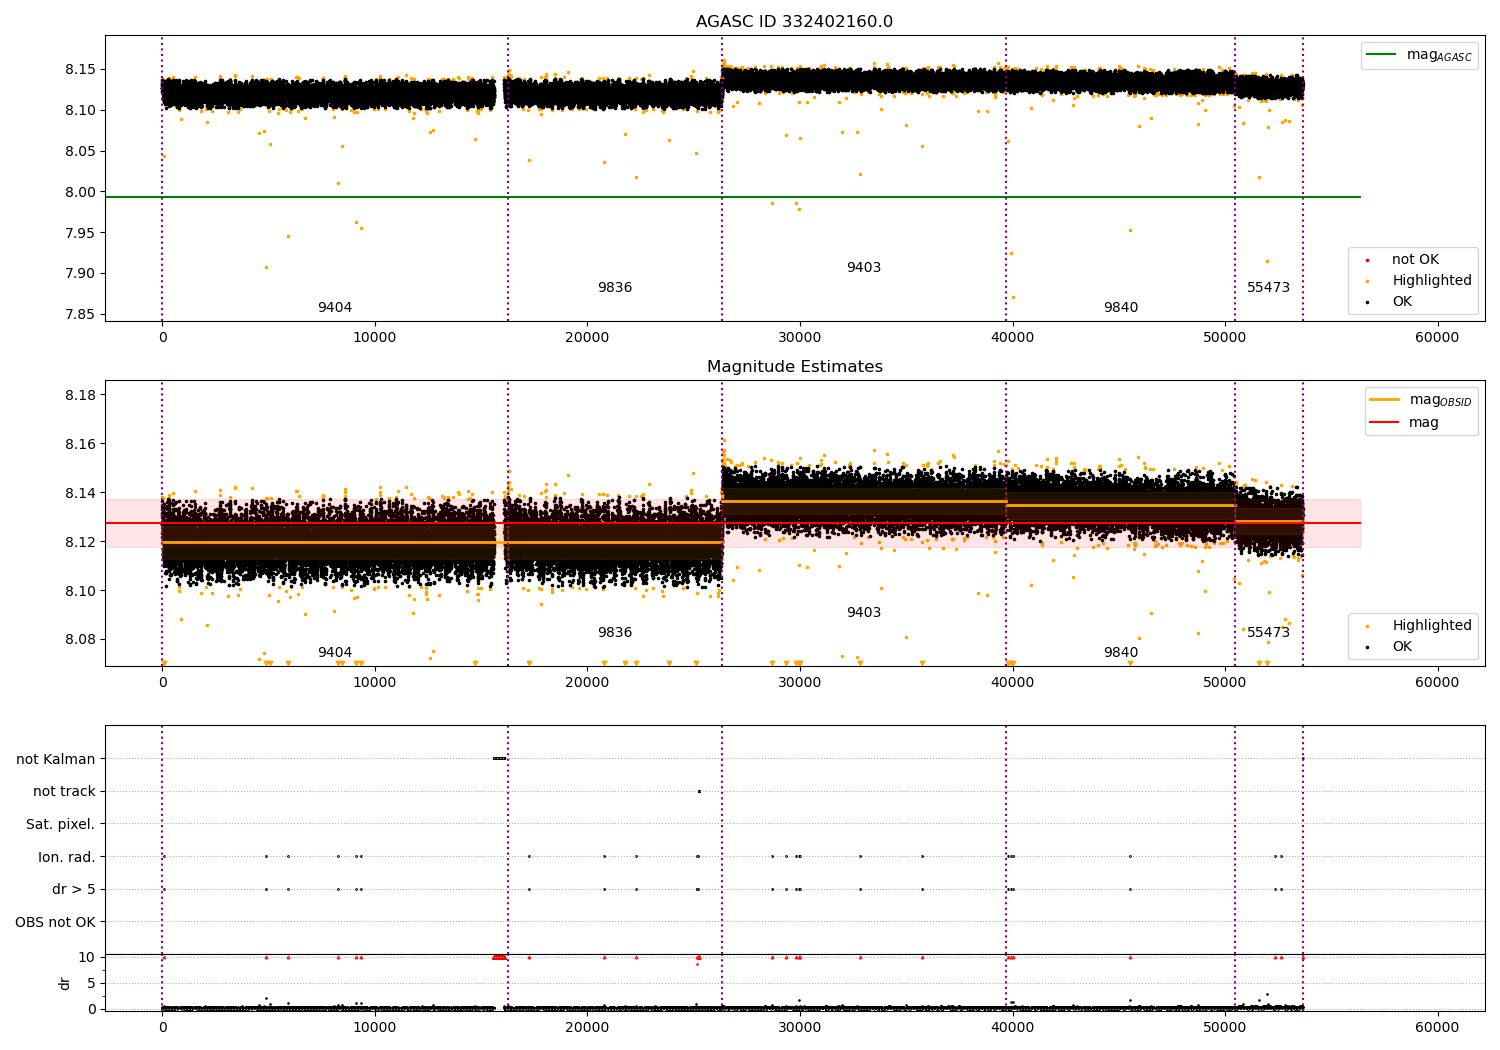Click the 'AGASC ID 332402160.0' plot title

pyautogui.click(x=794, y=22)
